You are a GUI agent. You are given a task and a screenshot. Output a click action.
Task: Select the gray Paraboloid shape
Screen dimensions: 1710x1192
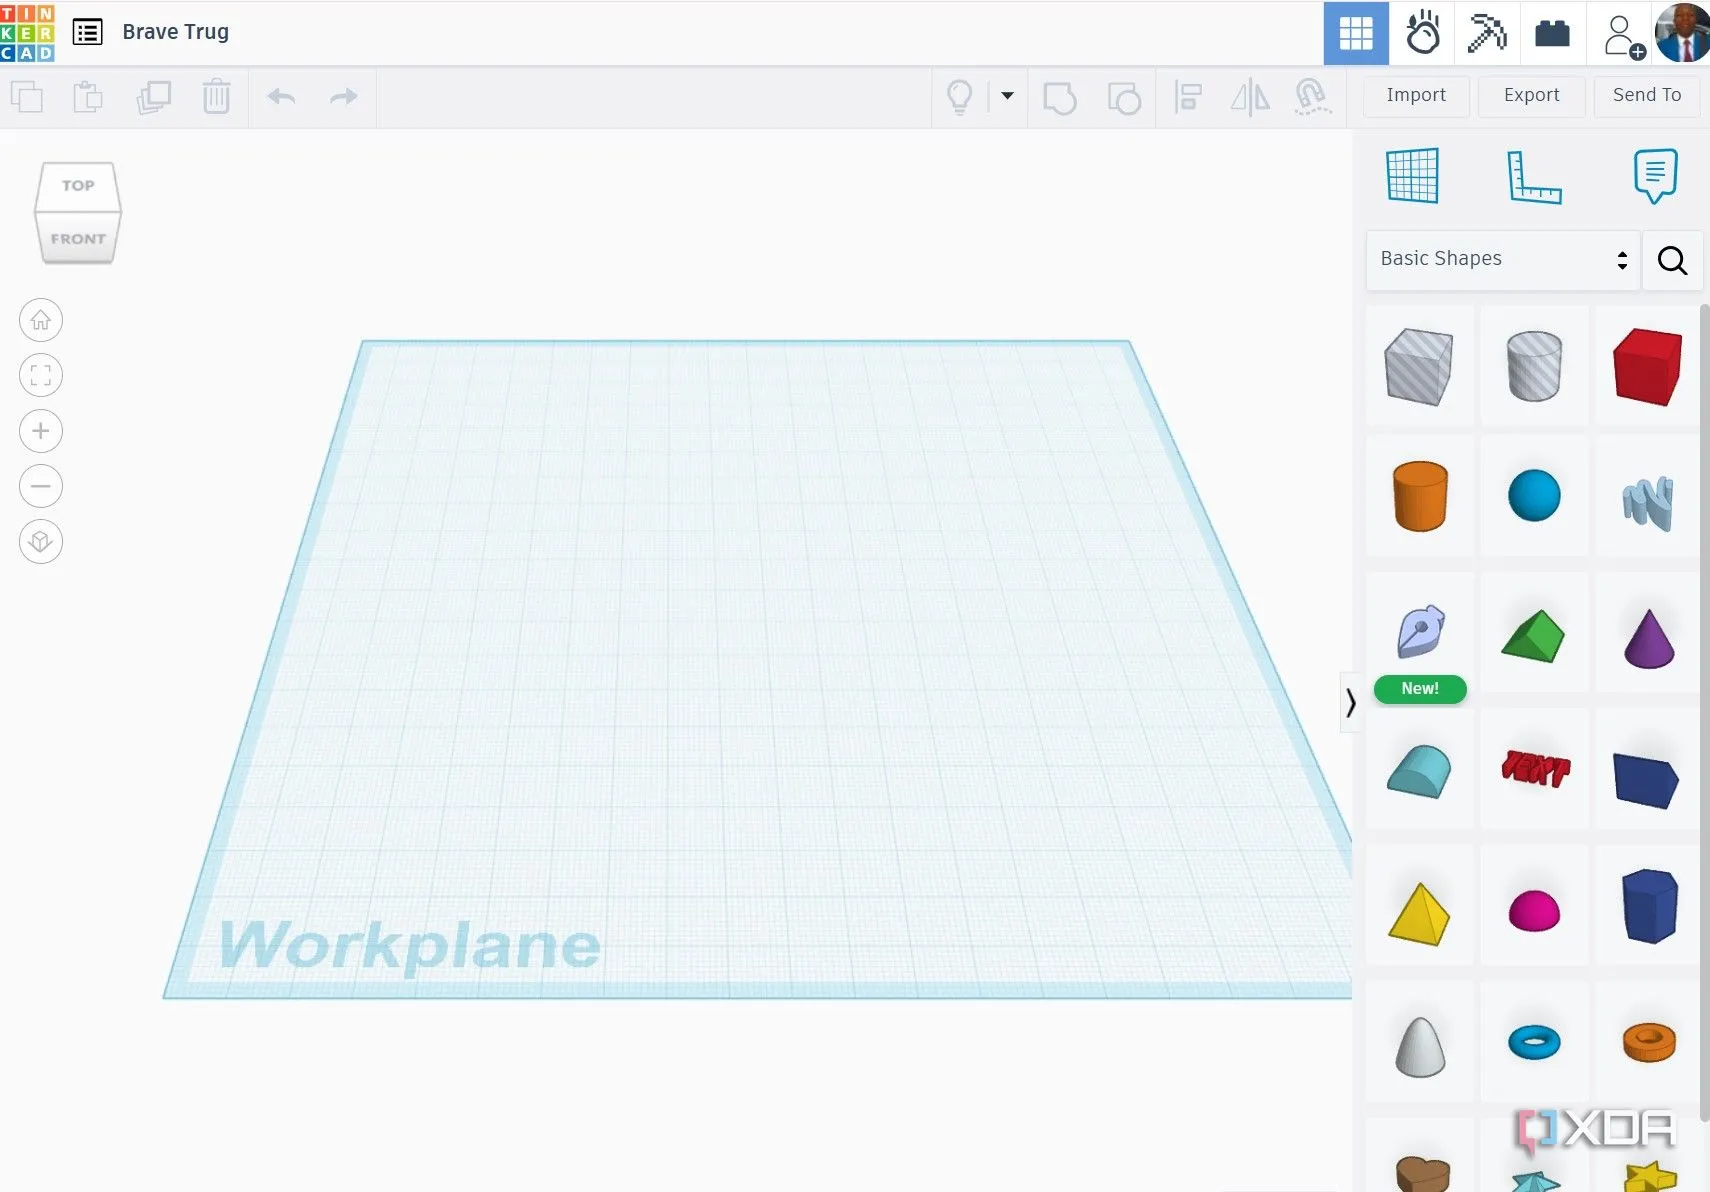[1419, 1046]
